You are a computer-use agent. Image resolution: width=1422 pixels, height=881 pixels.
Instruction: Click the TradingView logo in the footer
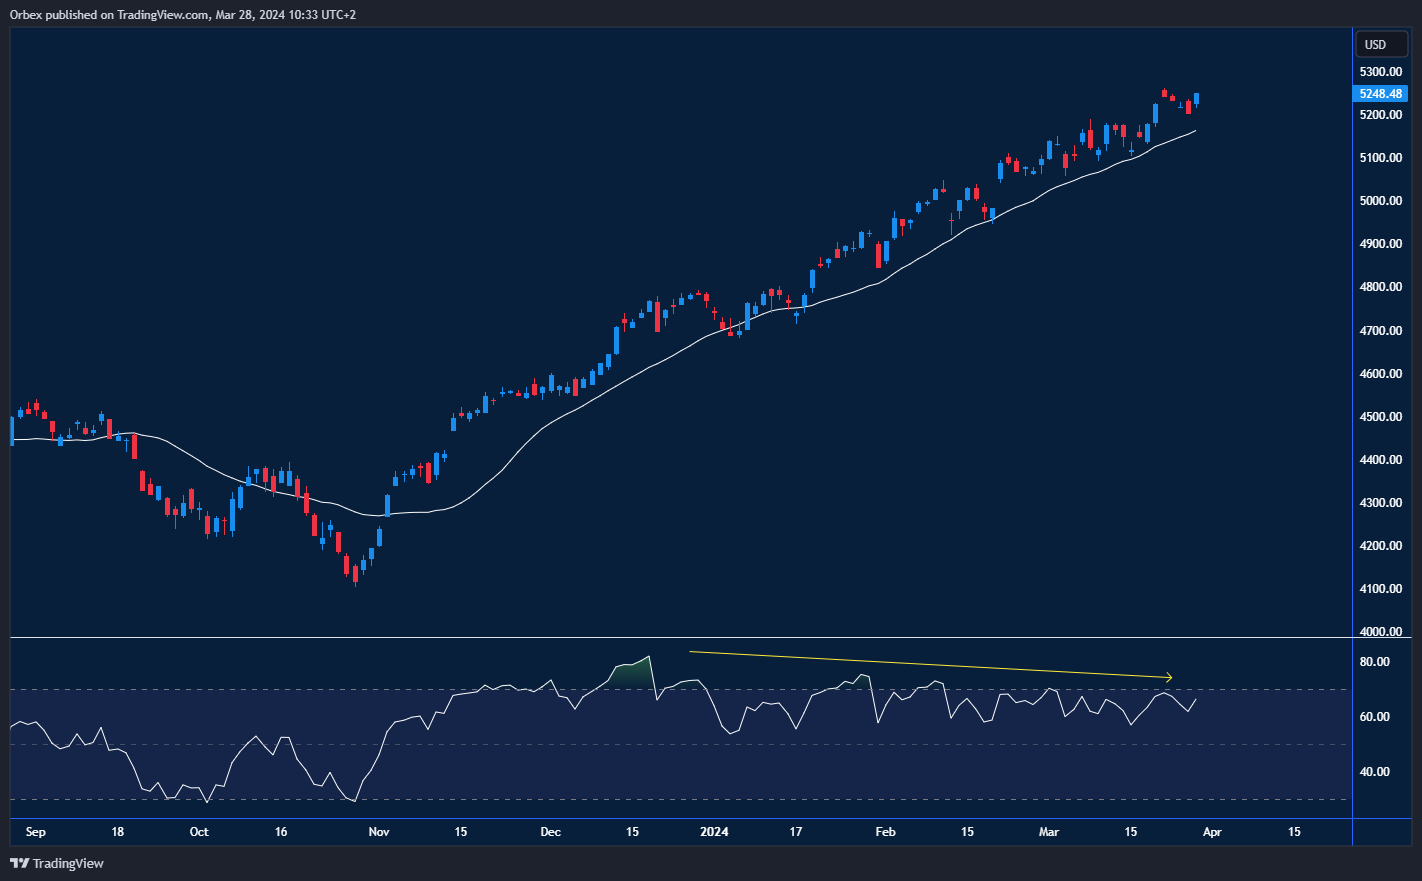tap(57, 863)
